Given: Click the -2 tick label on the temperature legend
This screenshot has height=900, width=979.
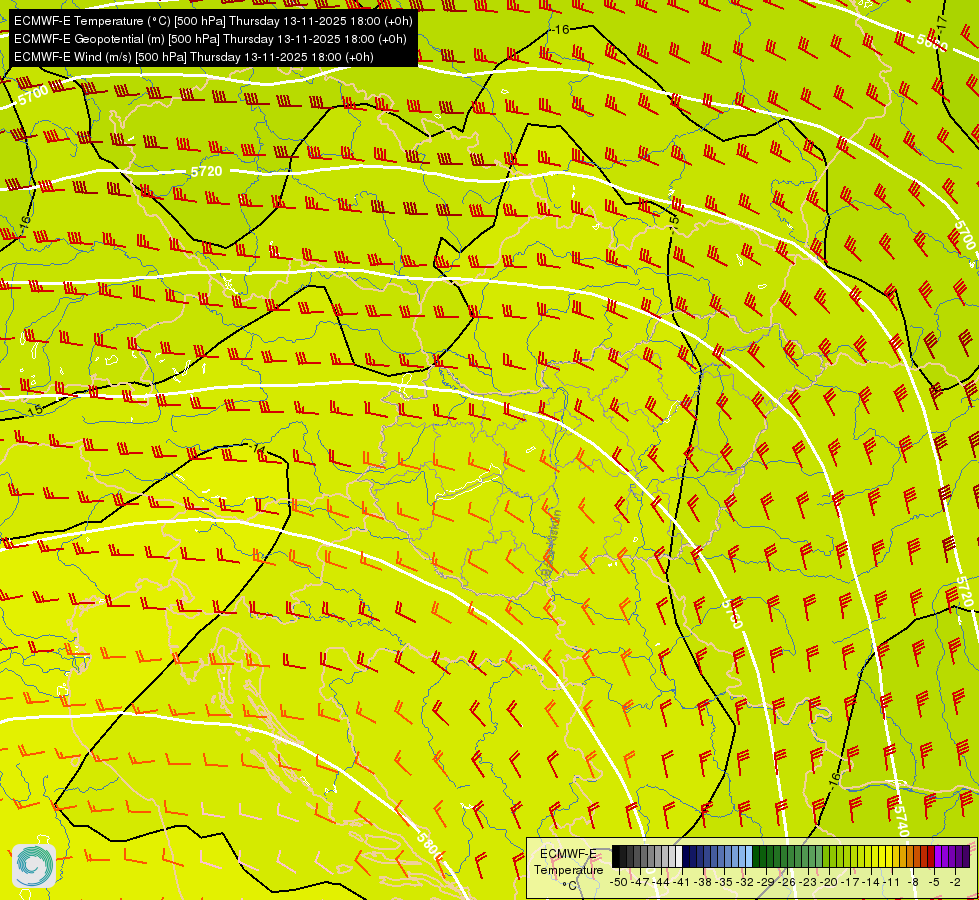Looking at the screenshot, I should coord(956,883).
